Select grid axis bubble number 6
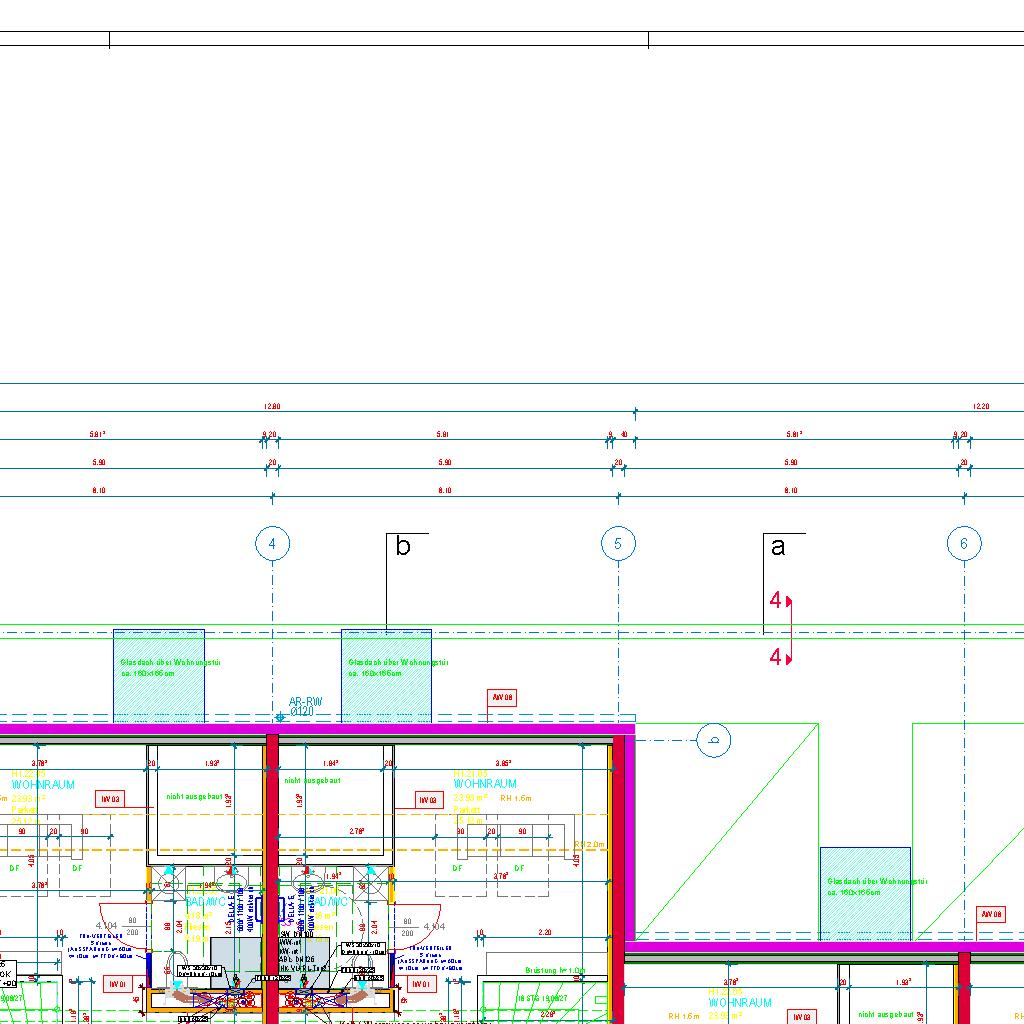Viewport: 1024px width, 1024px height. 964,544
